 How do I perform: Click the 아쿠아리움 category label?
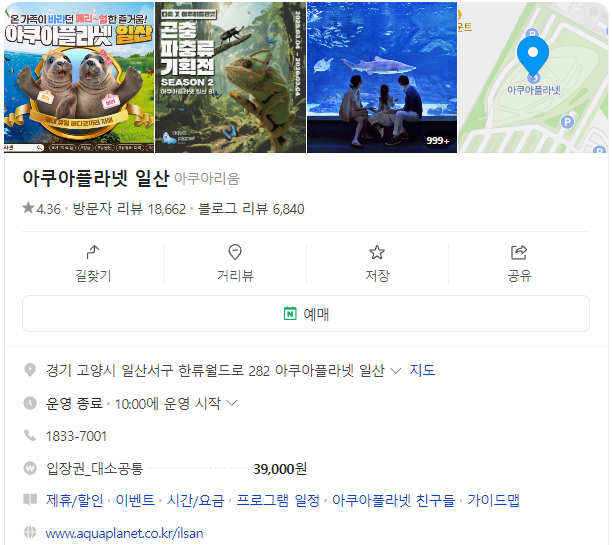(206, 179)
